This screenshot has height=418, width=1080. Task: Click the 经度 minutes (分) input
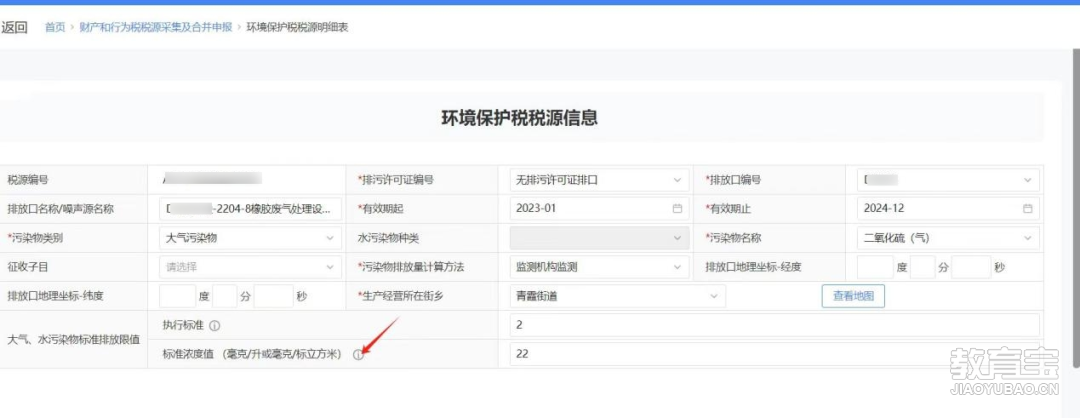pyautogui.click(x=922, y=267)
